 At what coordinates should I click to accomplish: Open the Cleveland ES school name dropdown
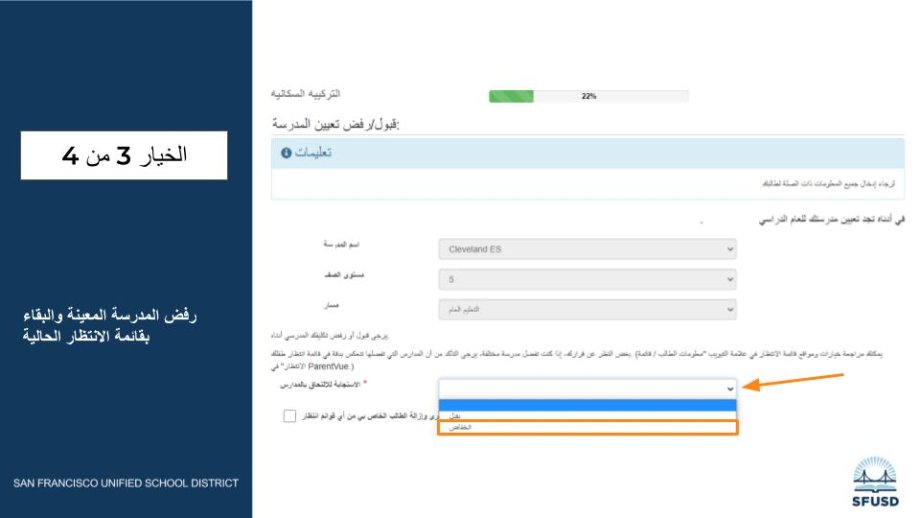[x=587, y=249]
